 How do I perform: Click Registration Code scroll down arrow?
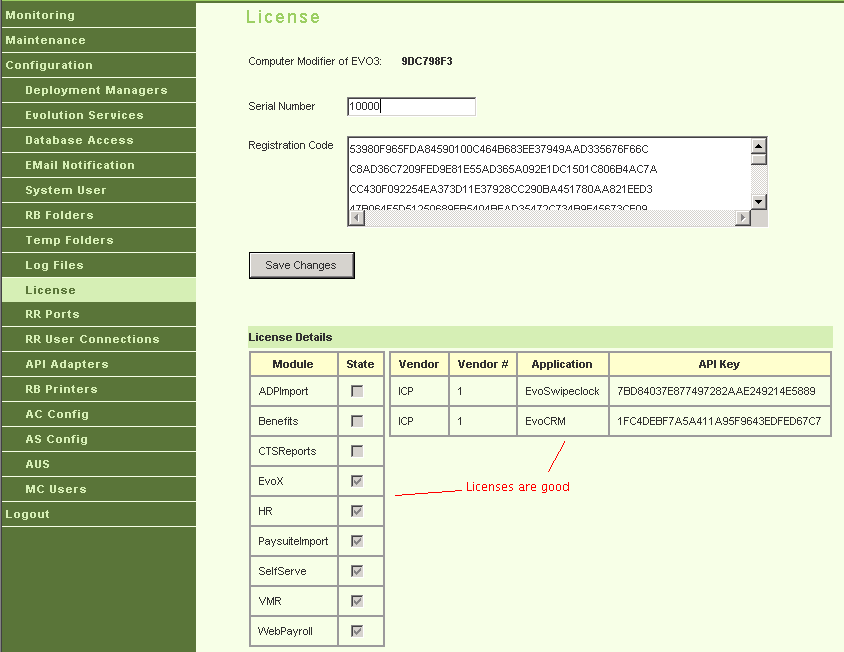point(759,202)
